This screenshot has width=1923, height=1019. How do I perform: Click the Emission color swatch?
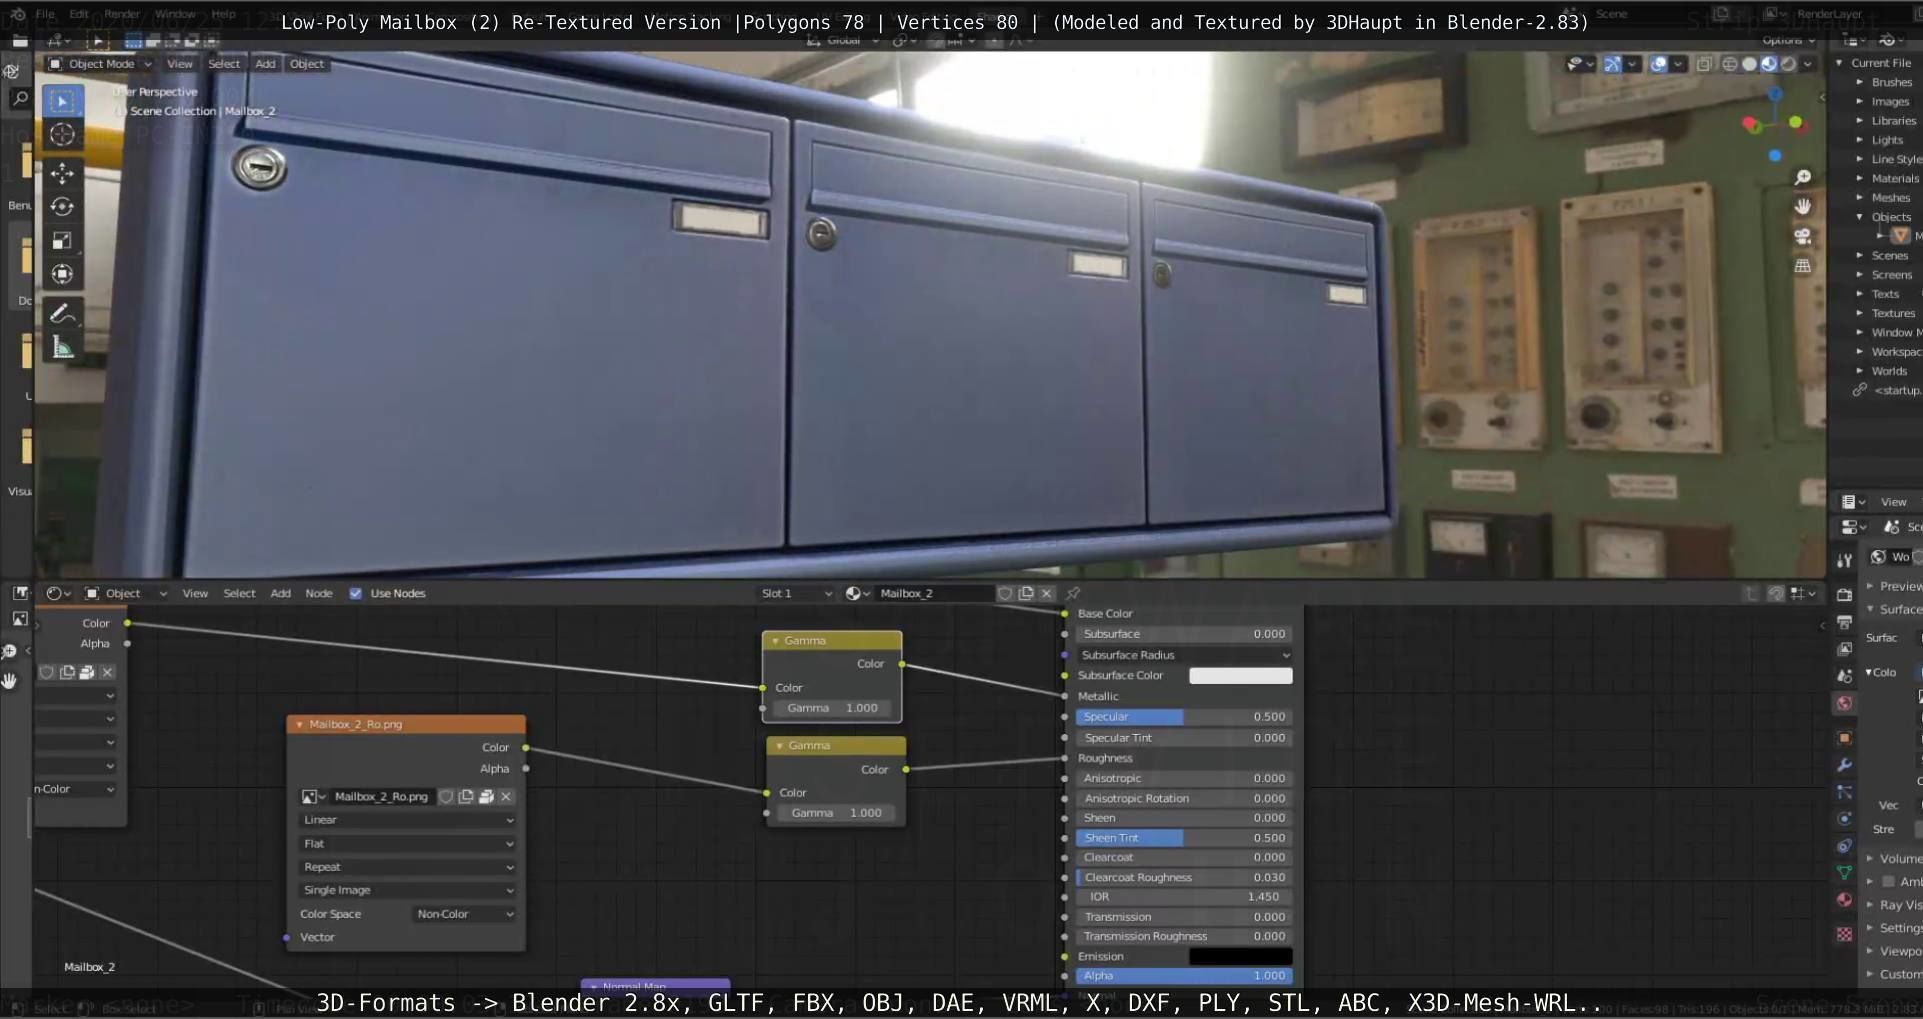click(1240, 957)
